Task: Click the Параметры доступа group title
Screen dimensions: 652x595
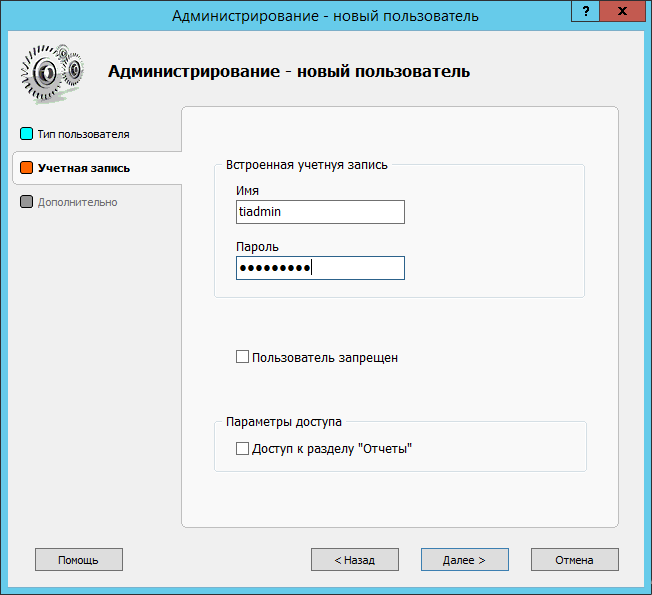Action: tap(284, 422)
